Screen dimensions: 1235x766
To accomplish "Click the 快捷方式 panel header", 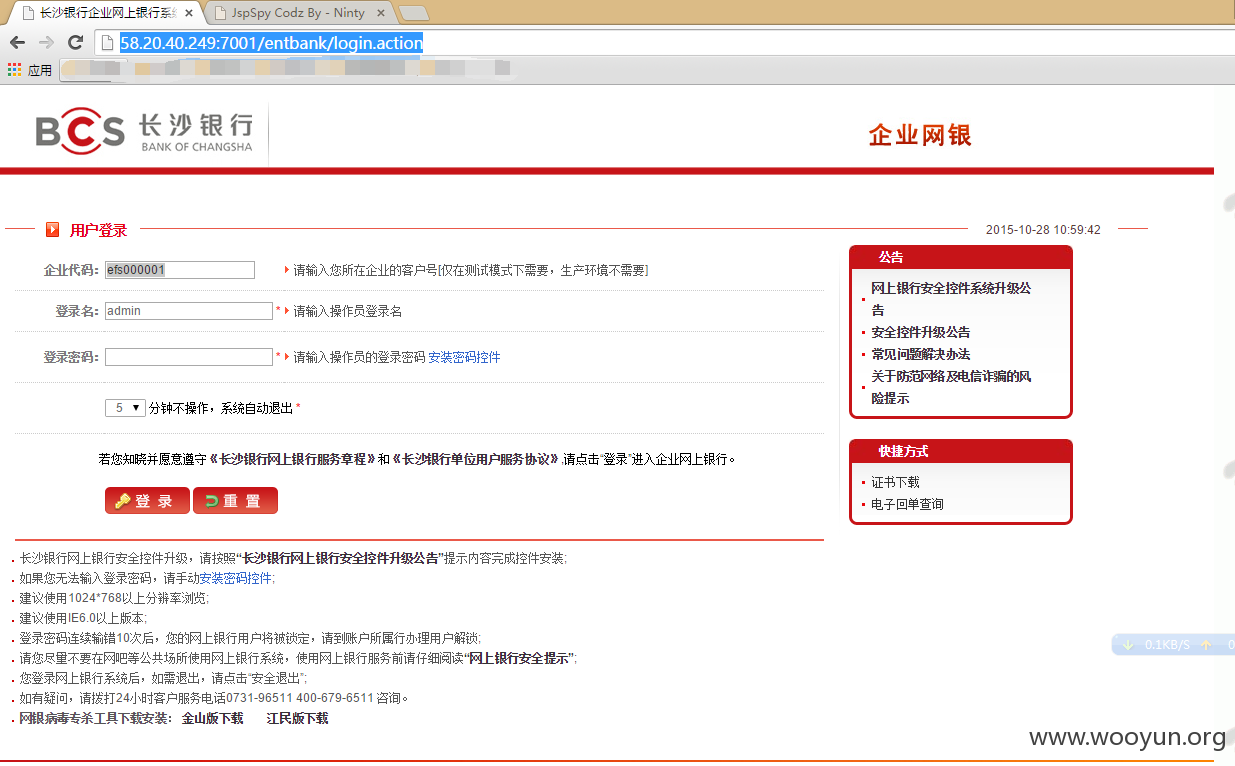I will tap(960, 451).
